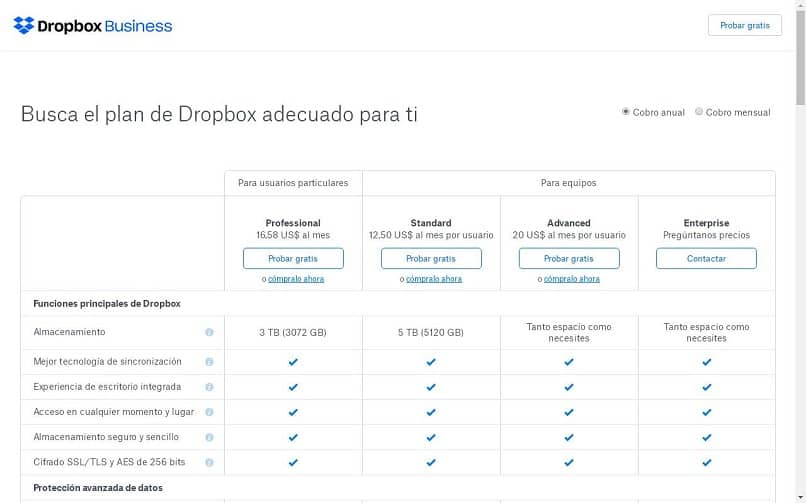Click the Para usuarios particulares header

[293, 183]
